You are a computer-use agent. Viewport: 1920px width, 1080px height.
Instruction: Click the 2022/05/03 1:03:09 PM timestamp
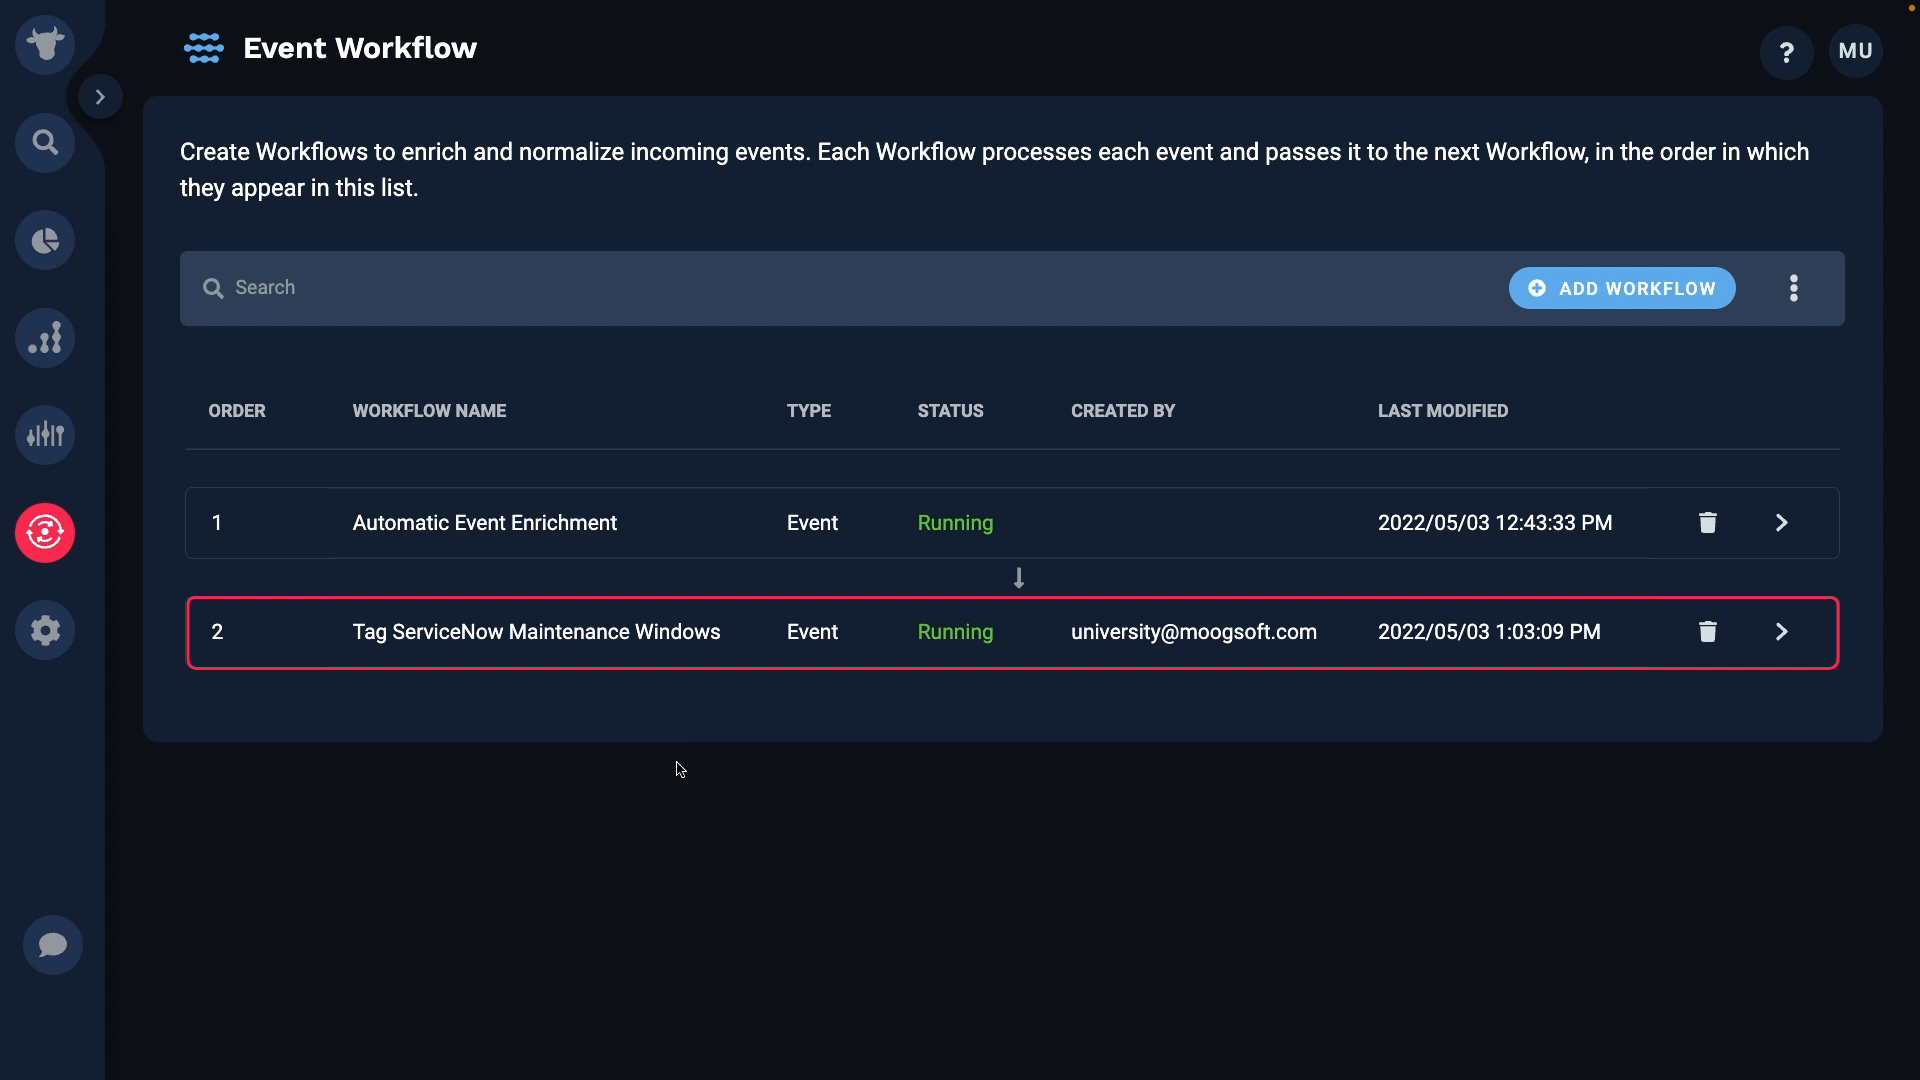pyautogui.click(x=1489, y=632)
